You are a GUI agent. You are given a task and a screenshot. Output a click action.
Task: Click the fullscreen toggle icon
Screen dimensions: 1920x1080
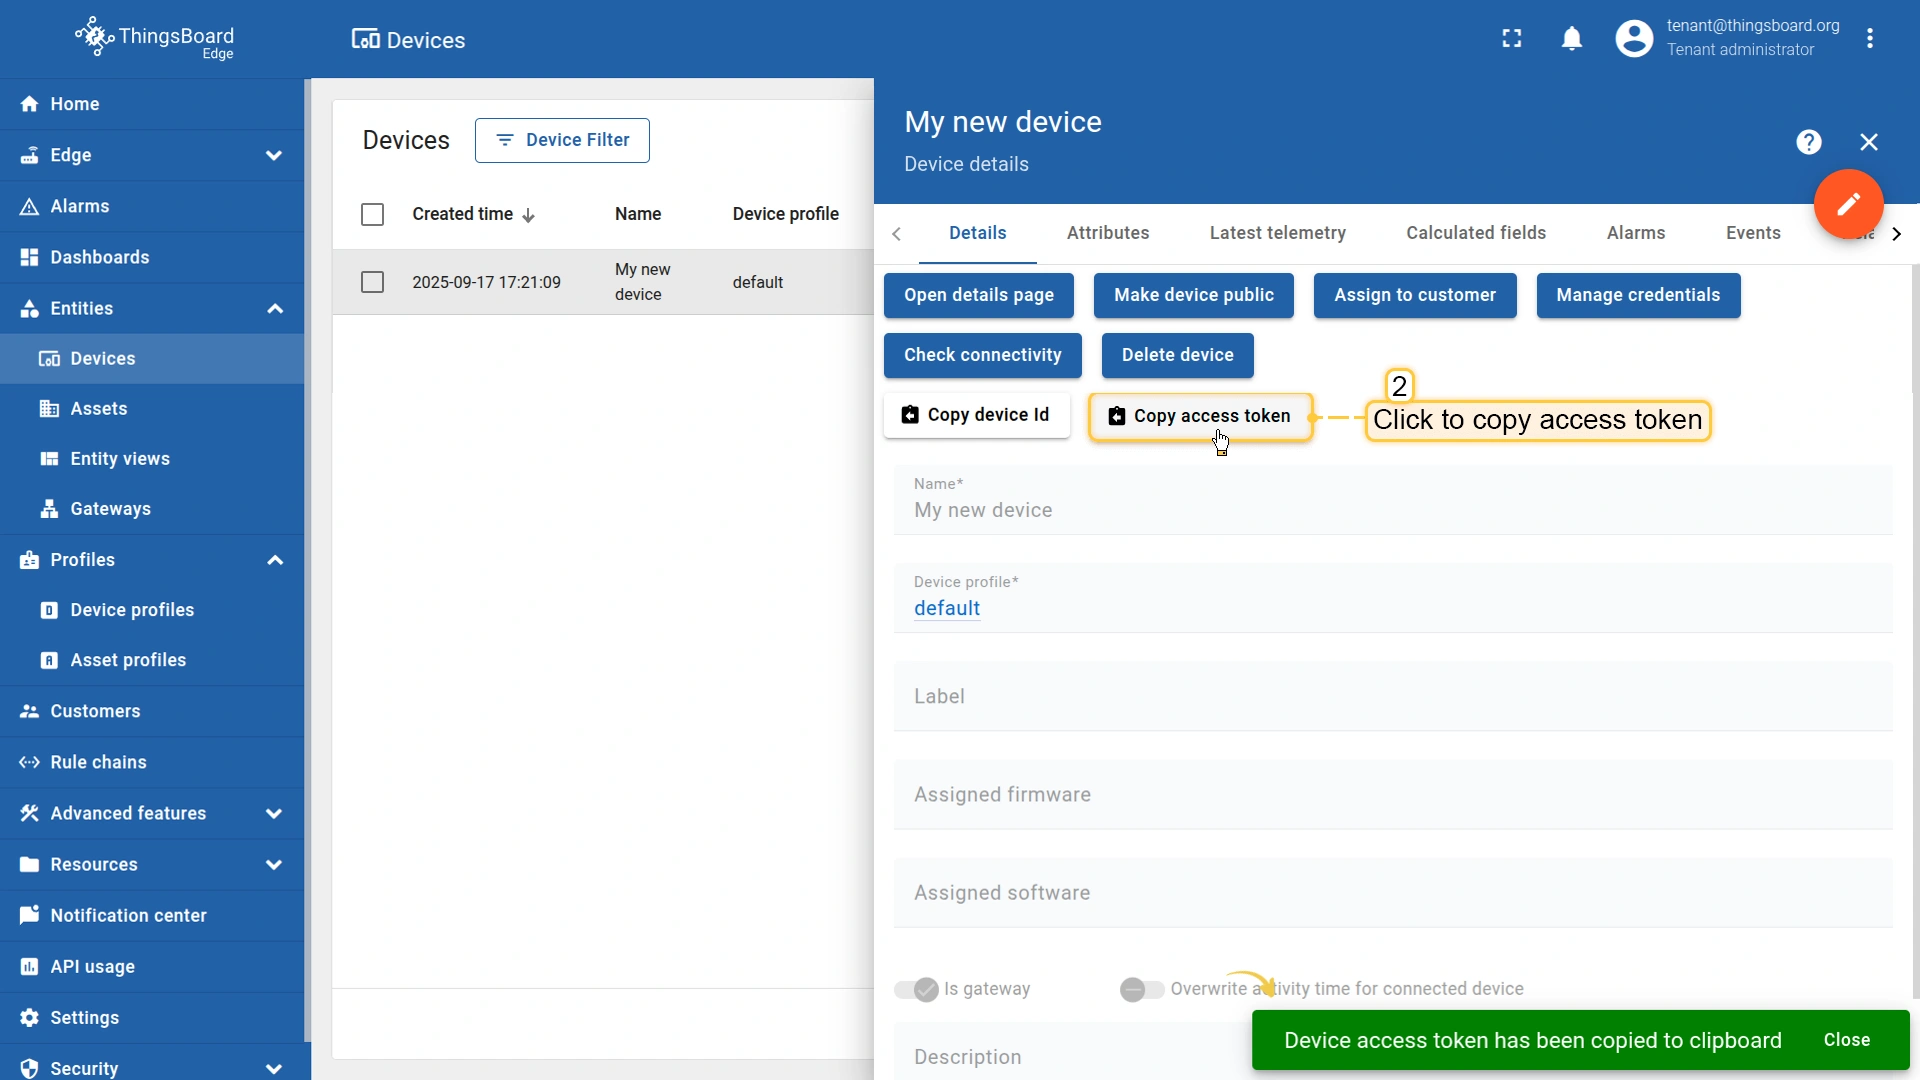point(1512,38)
